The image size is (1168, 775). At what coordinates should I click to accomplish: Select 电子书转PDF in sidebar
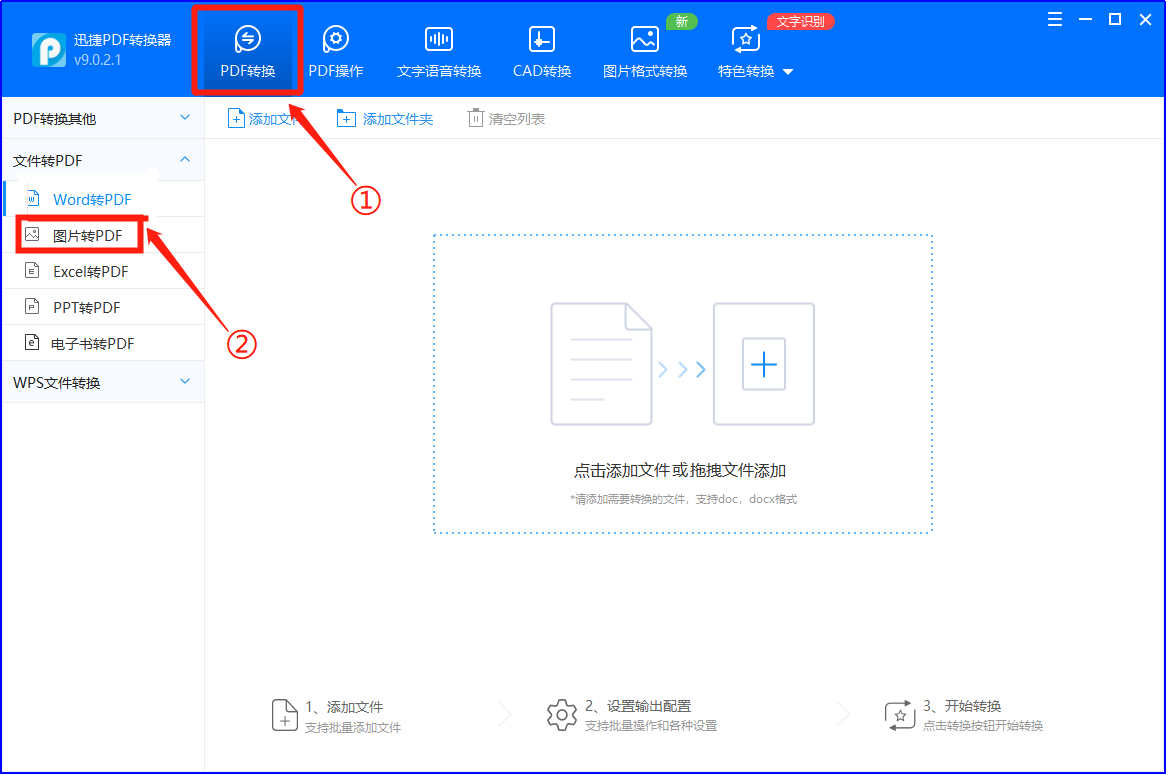click(103, 344)
